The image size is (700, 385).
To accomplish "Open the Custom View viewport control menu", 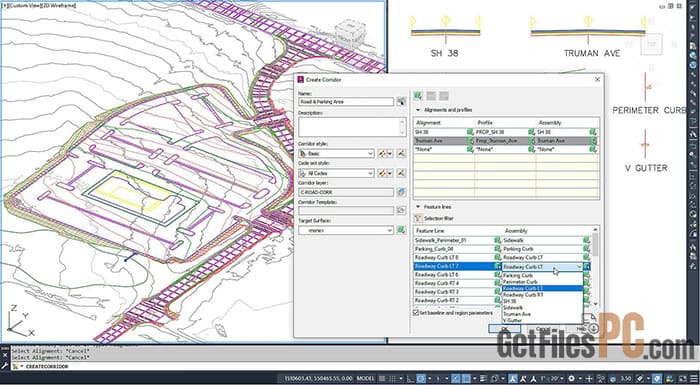I will 25,6.
